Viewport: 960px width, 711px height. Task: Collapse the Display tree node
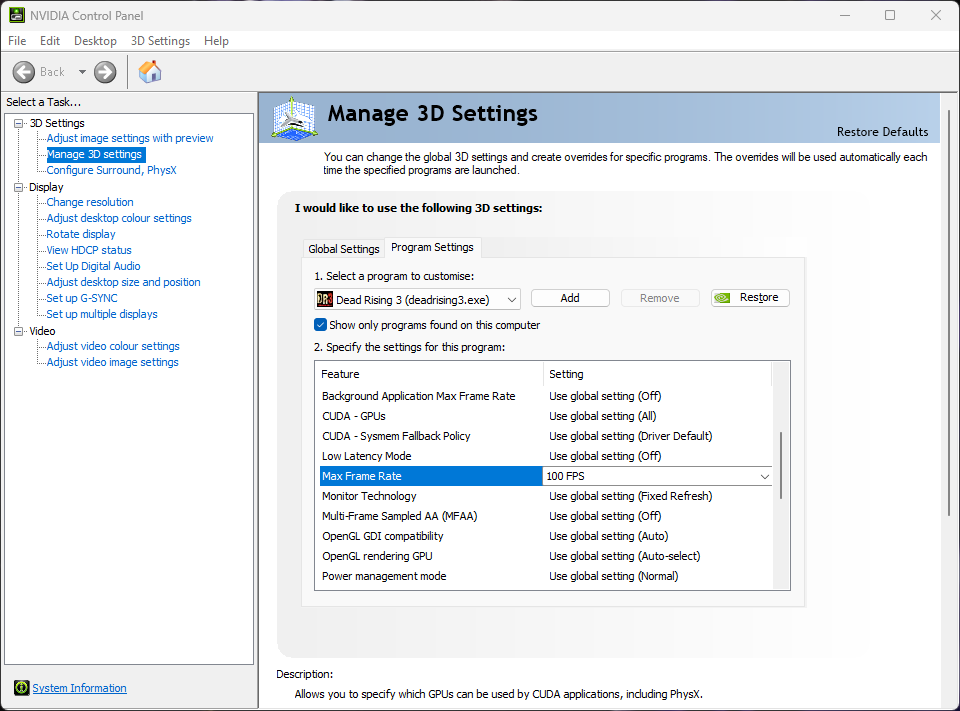(18, 187)
